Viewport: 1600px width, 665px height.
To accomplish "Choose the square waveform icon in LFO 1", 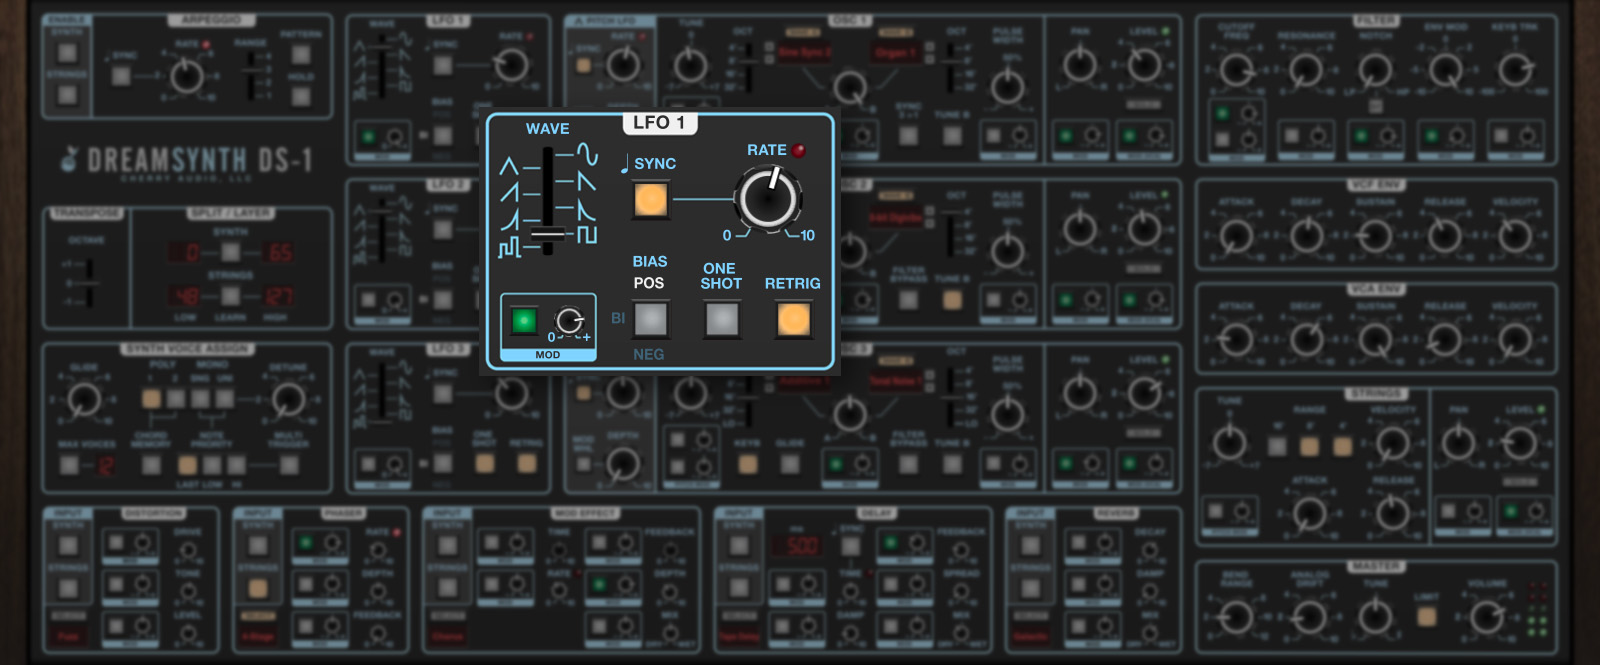I will (587, 235).
